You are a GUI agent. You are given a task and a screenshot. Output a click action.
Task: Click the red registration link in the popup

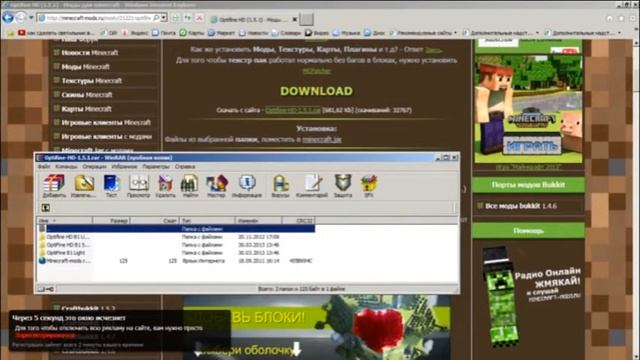46,335
